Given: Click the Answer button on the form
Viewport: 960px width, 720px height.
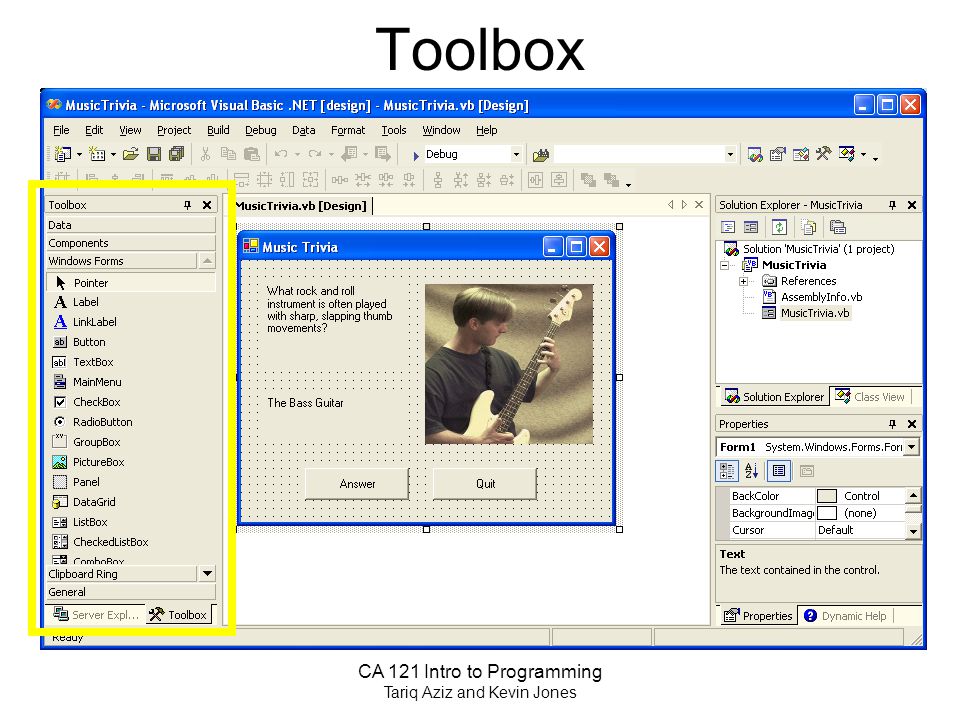Looking at the screenshot, I should coord(357,484).
